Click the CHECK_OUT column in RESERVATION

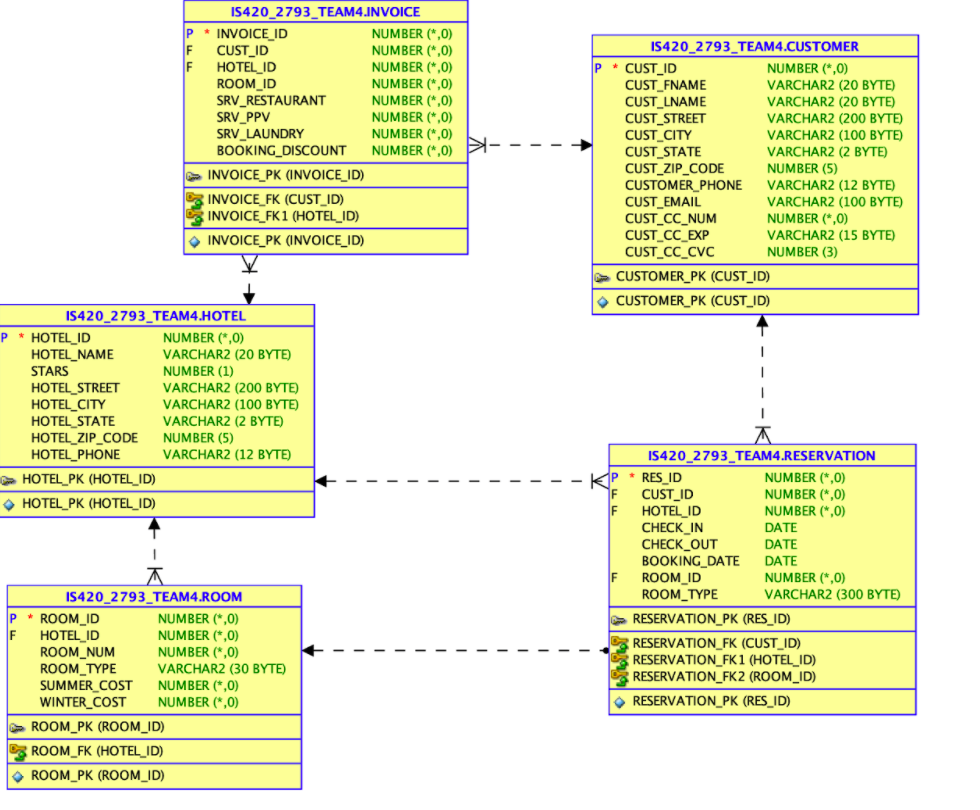point(680,544)
